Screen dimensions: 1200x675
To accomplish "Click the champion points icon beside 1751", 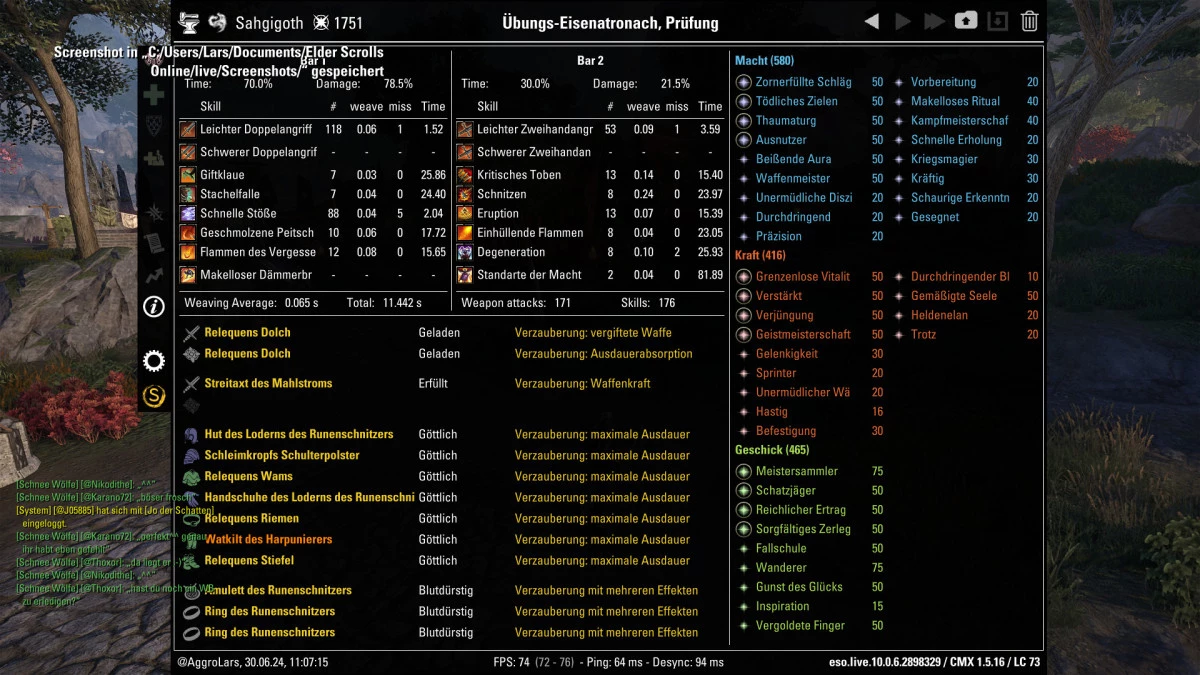I will 321,22.
